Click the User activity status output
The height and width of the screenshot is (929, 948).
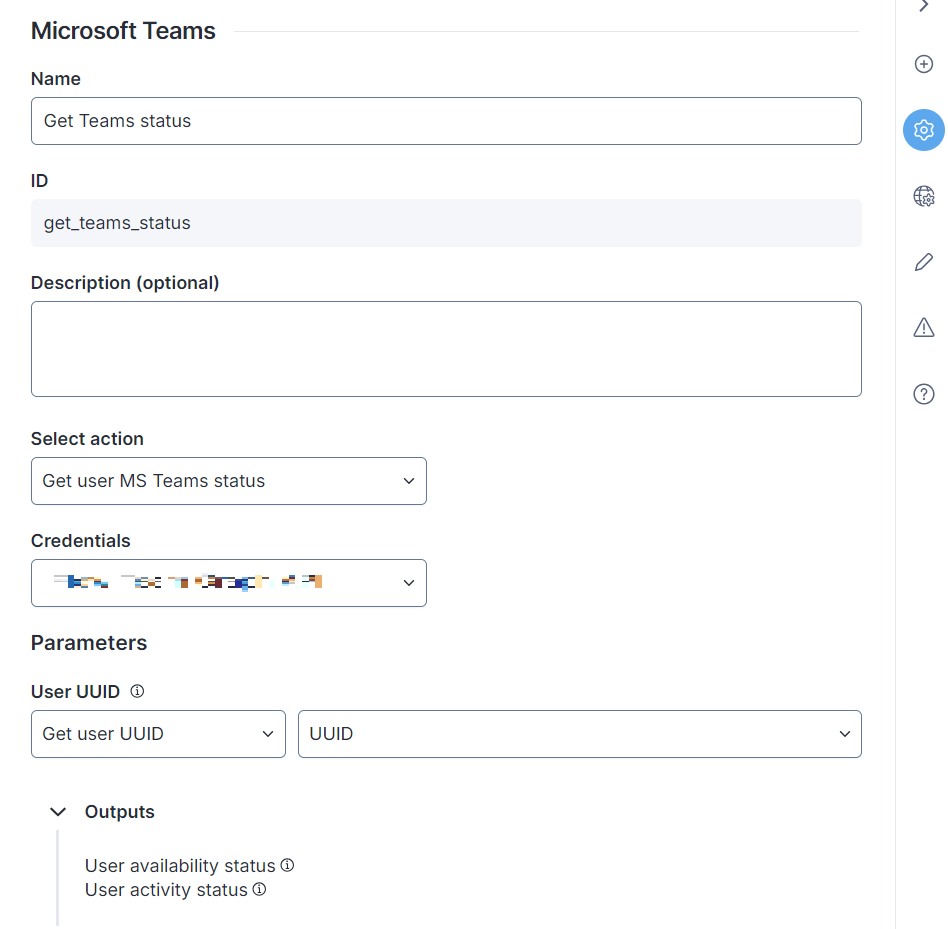point(166,890)
